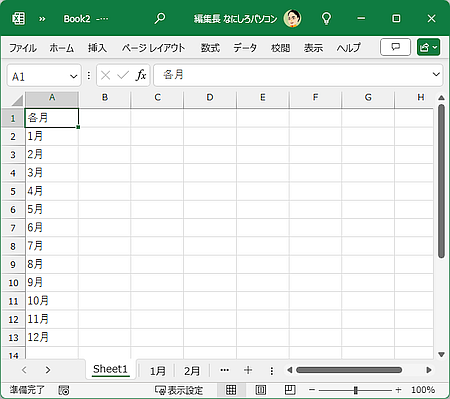The width and height of the screenshot is (450, 399).
Task: Switch to Page Break Preview icon
Action: pyautogui.click(x=290, y=390)
